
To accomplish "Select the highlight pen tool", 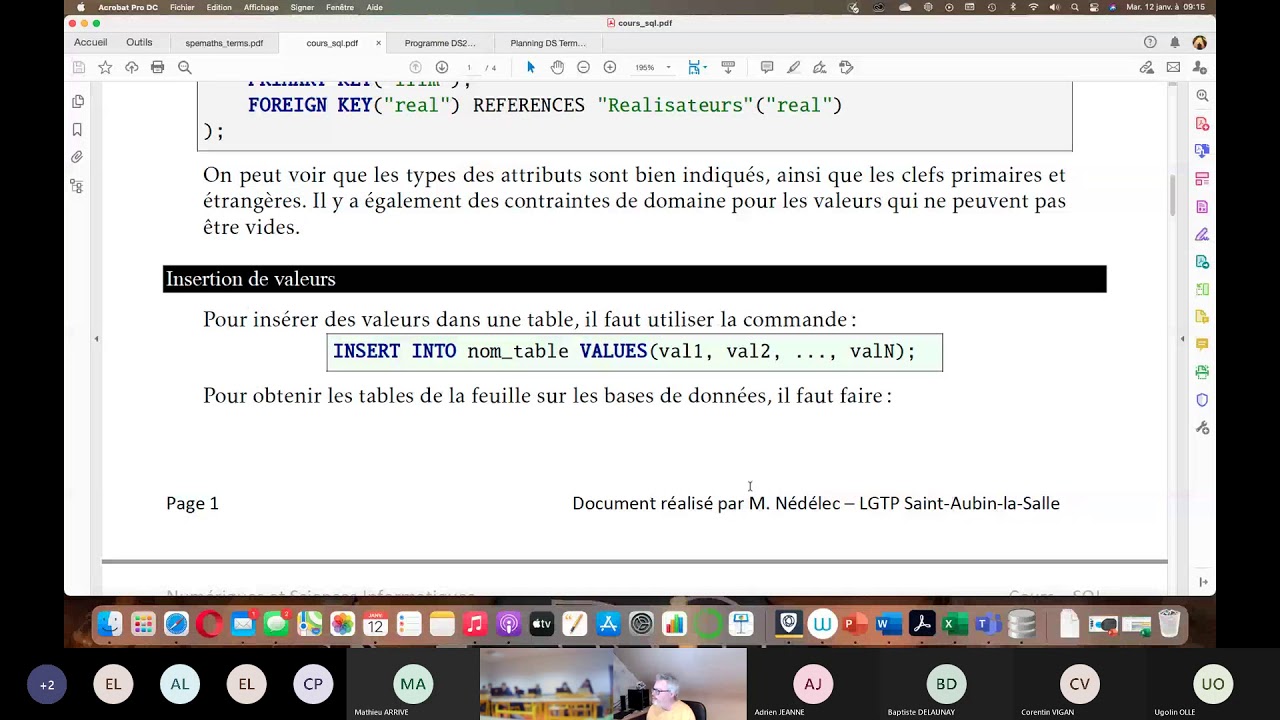I will [x=793, y=67].
